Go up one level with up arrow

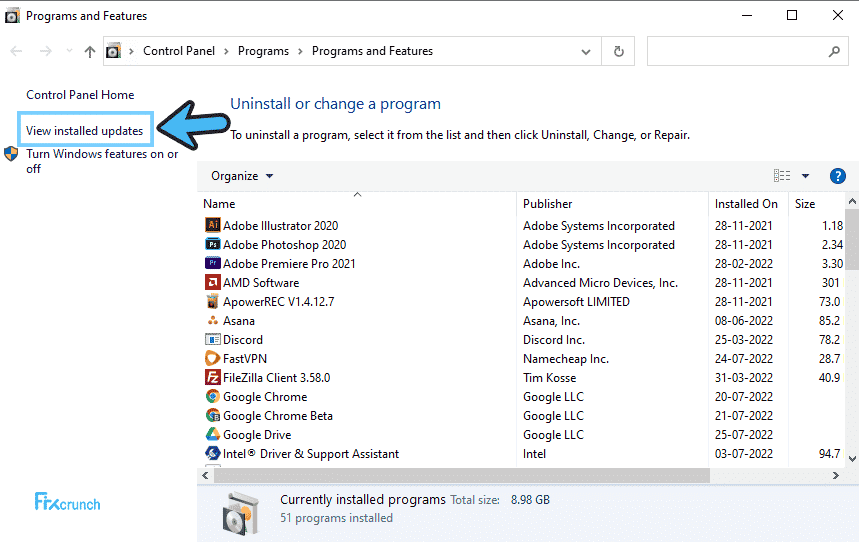pyautogui.click(x=89, y=52)
